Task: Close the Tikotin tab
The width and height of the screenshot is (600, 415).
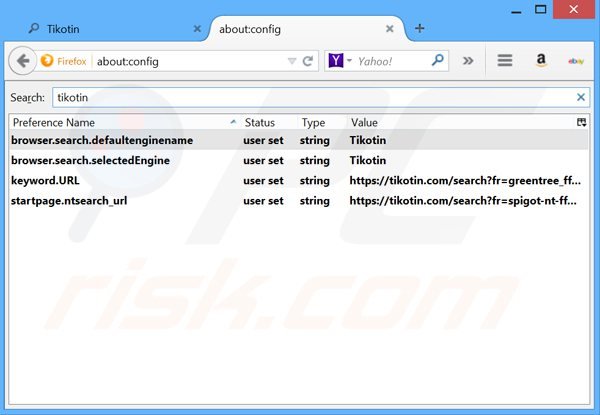Action: coord(197,29)
